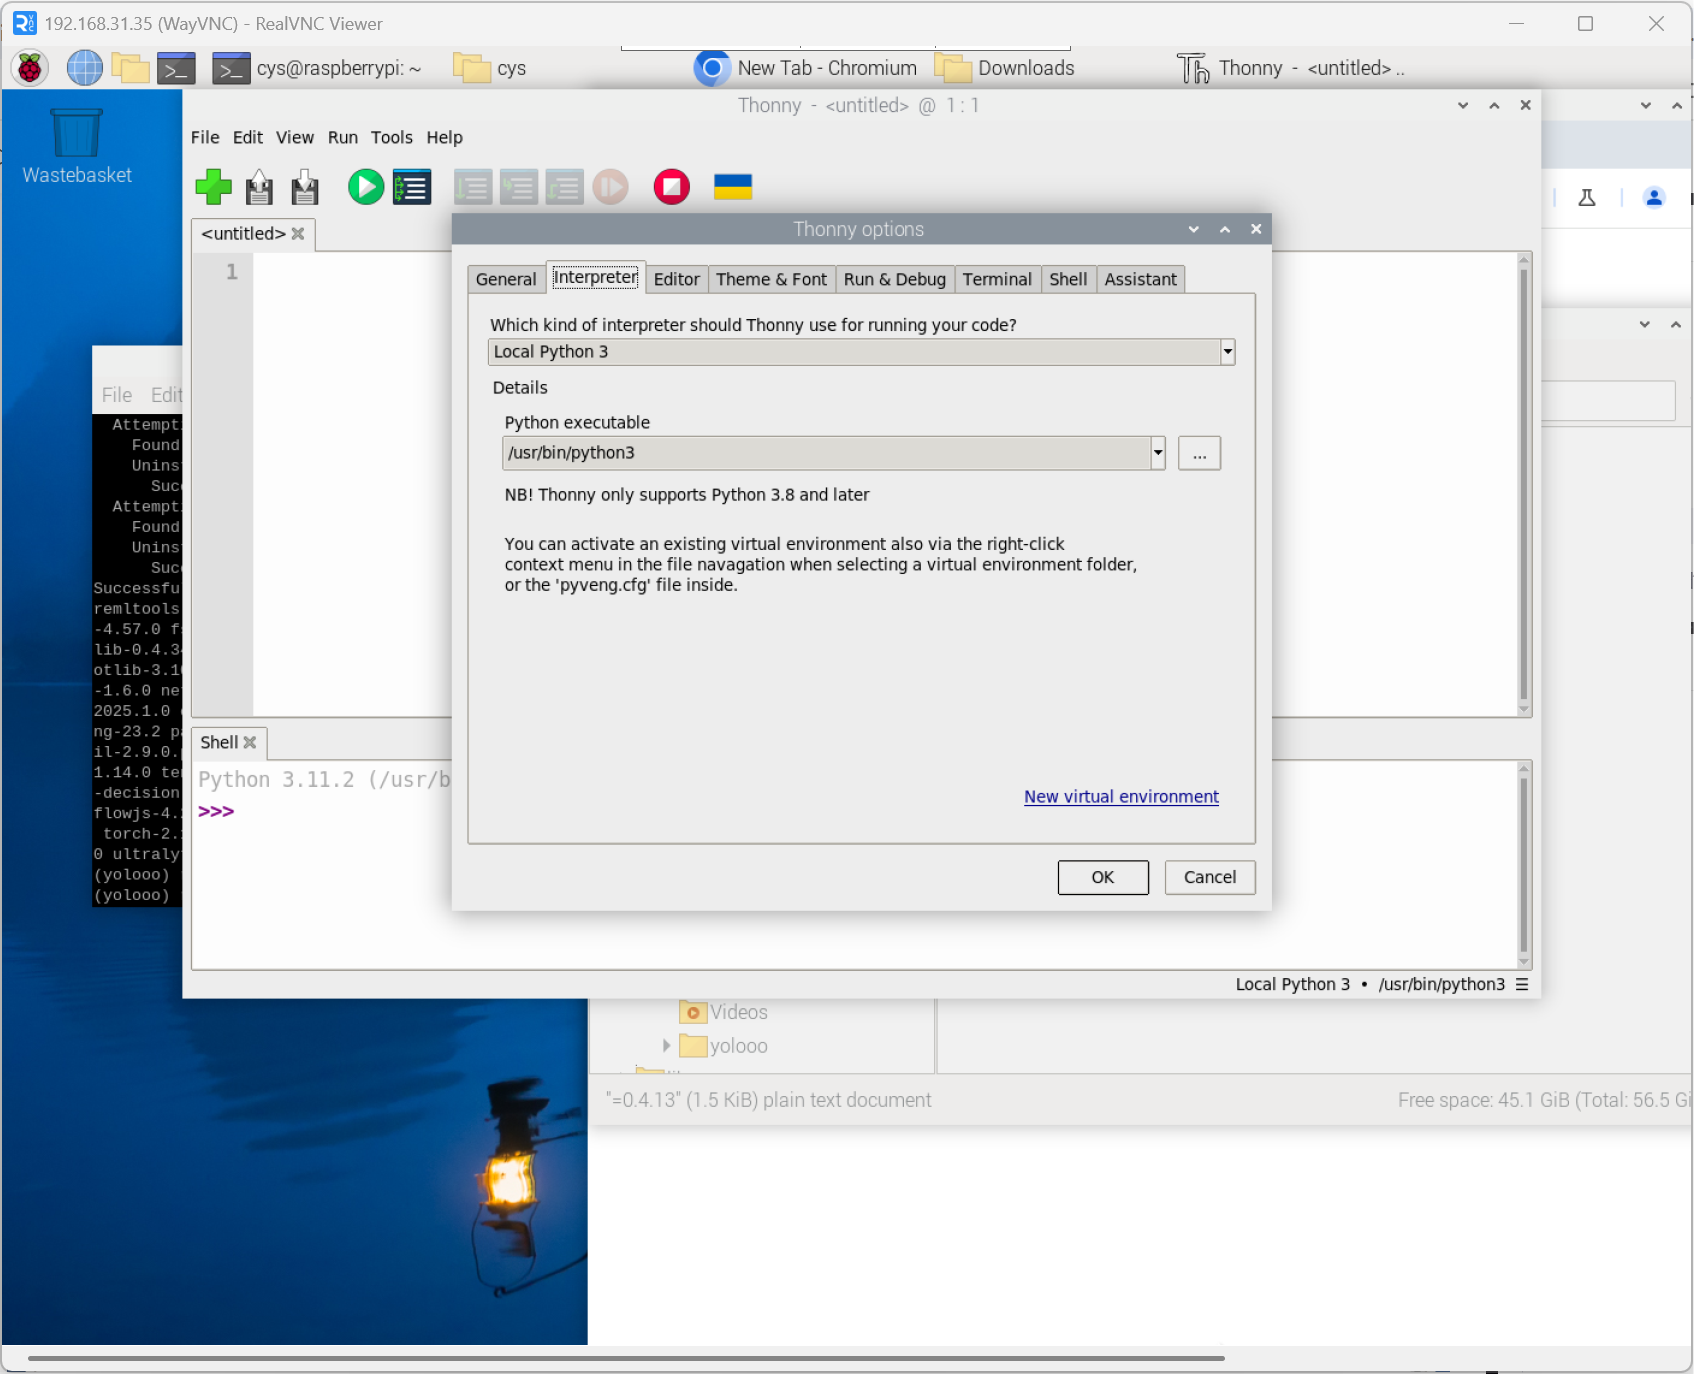
Task: Click the Step over debug icon
Action: click(x=473, y=187)
